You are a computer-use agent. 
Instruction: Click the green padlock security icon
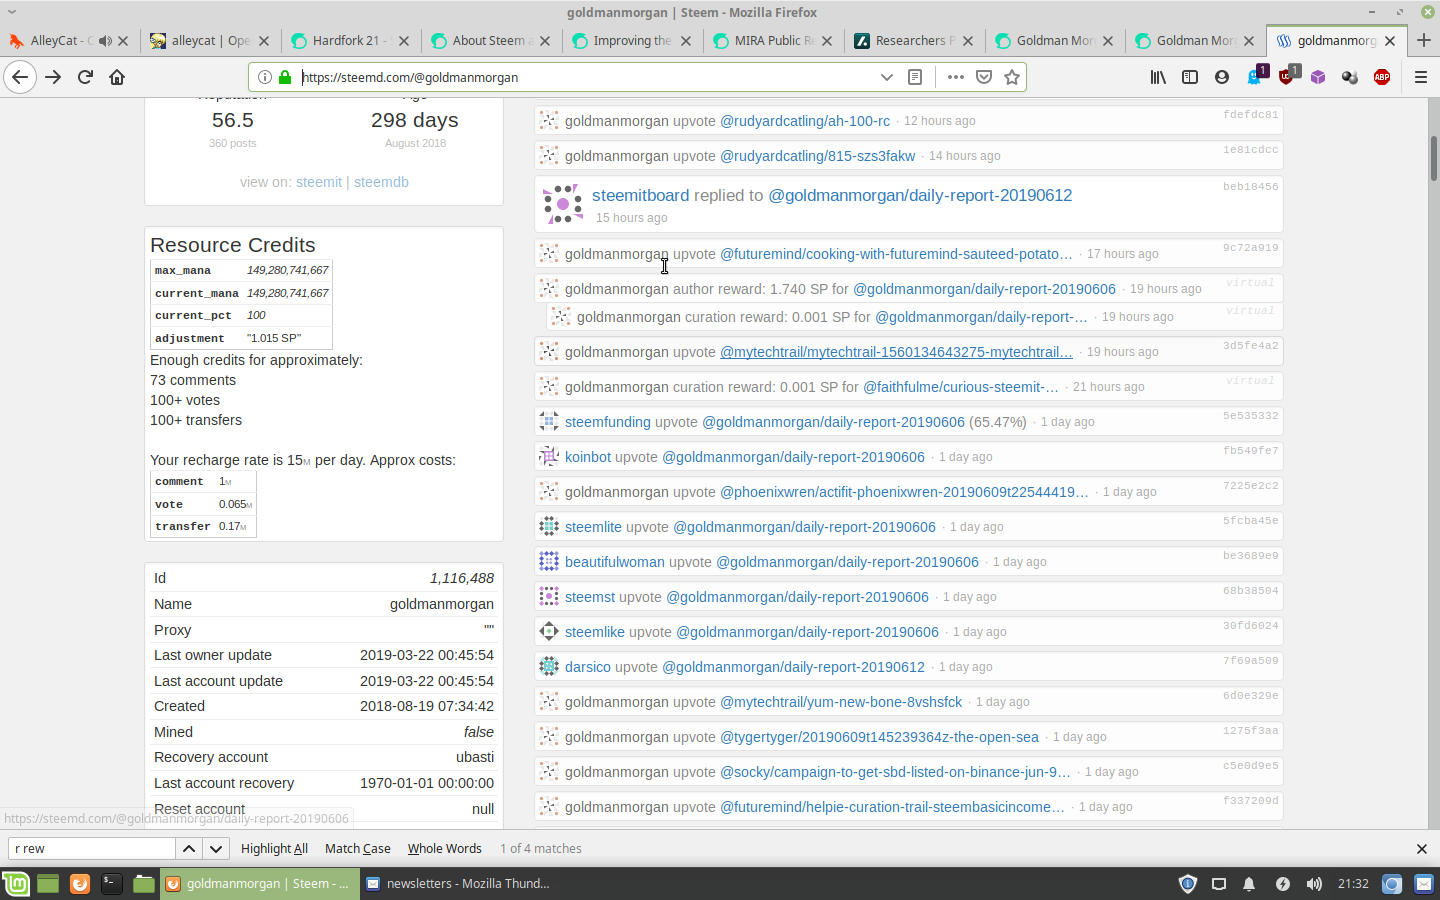[x=285, y=77]
